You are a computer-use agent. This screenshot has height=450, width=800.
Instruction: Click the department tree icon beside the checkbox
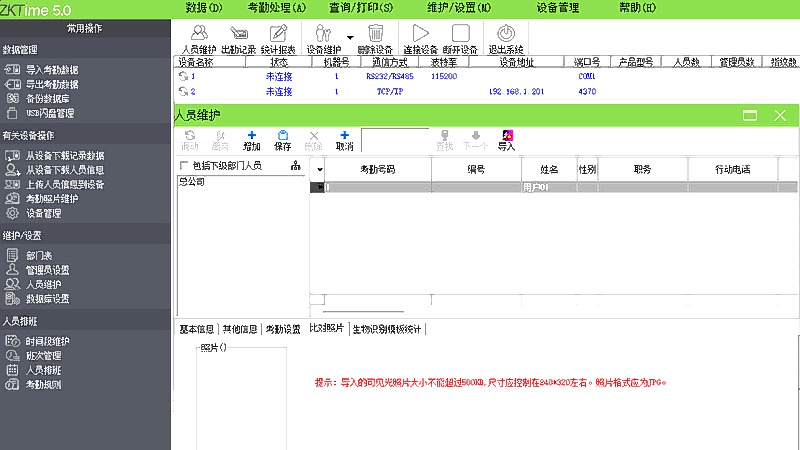(x=296, y=165)
